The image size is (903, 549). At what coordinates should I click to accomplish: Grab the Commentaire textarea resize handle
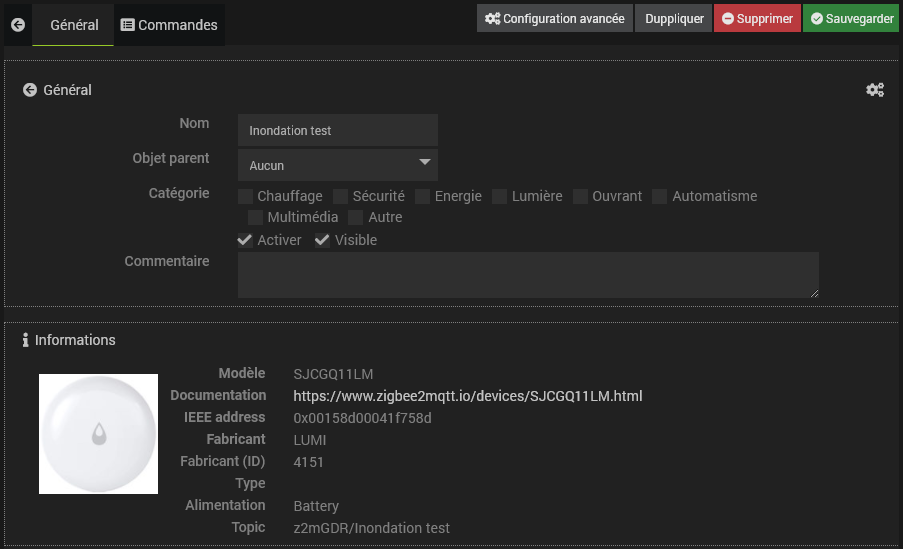click(x=814, y=293)
